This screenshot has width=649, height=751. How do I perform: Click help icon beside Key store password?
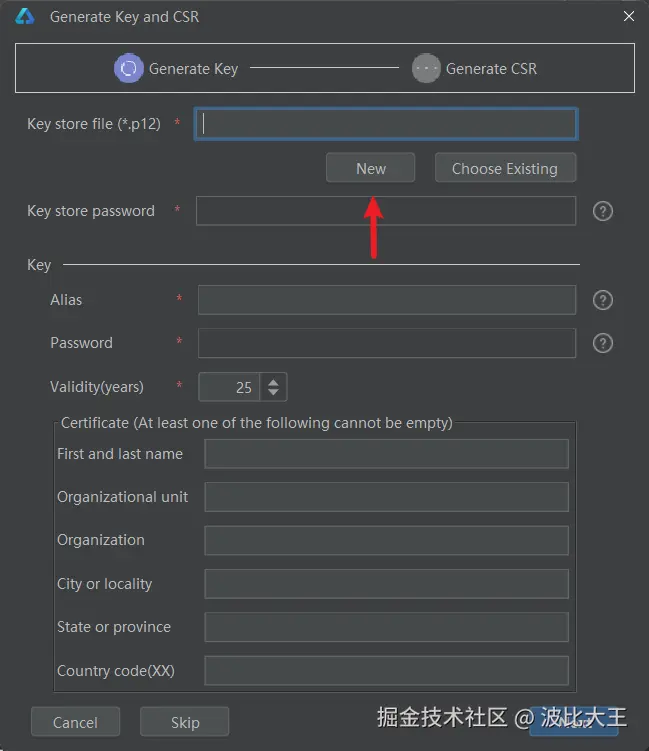click(603, 211)
